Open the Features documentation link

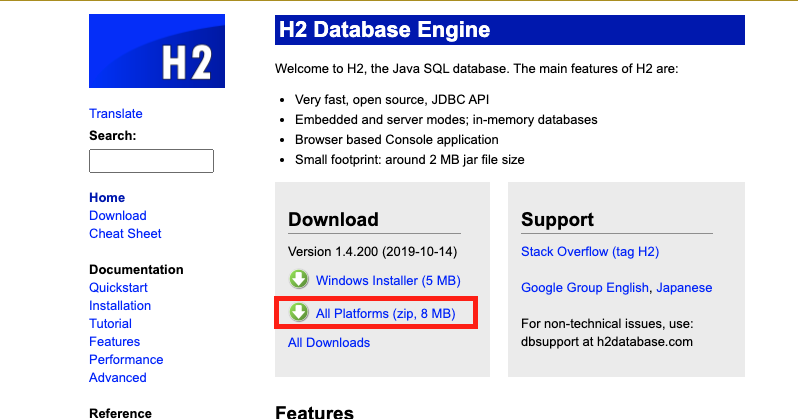(115, 342)
